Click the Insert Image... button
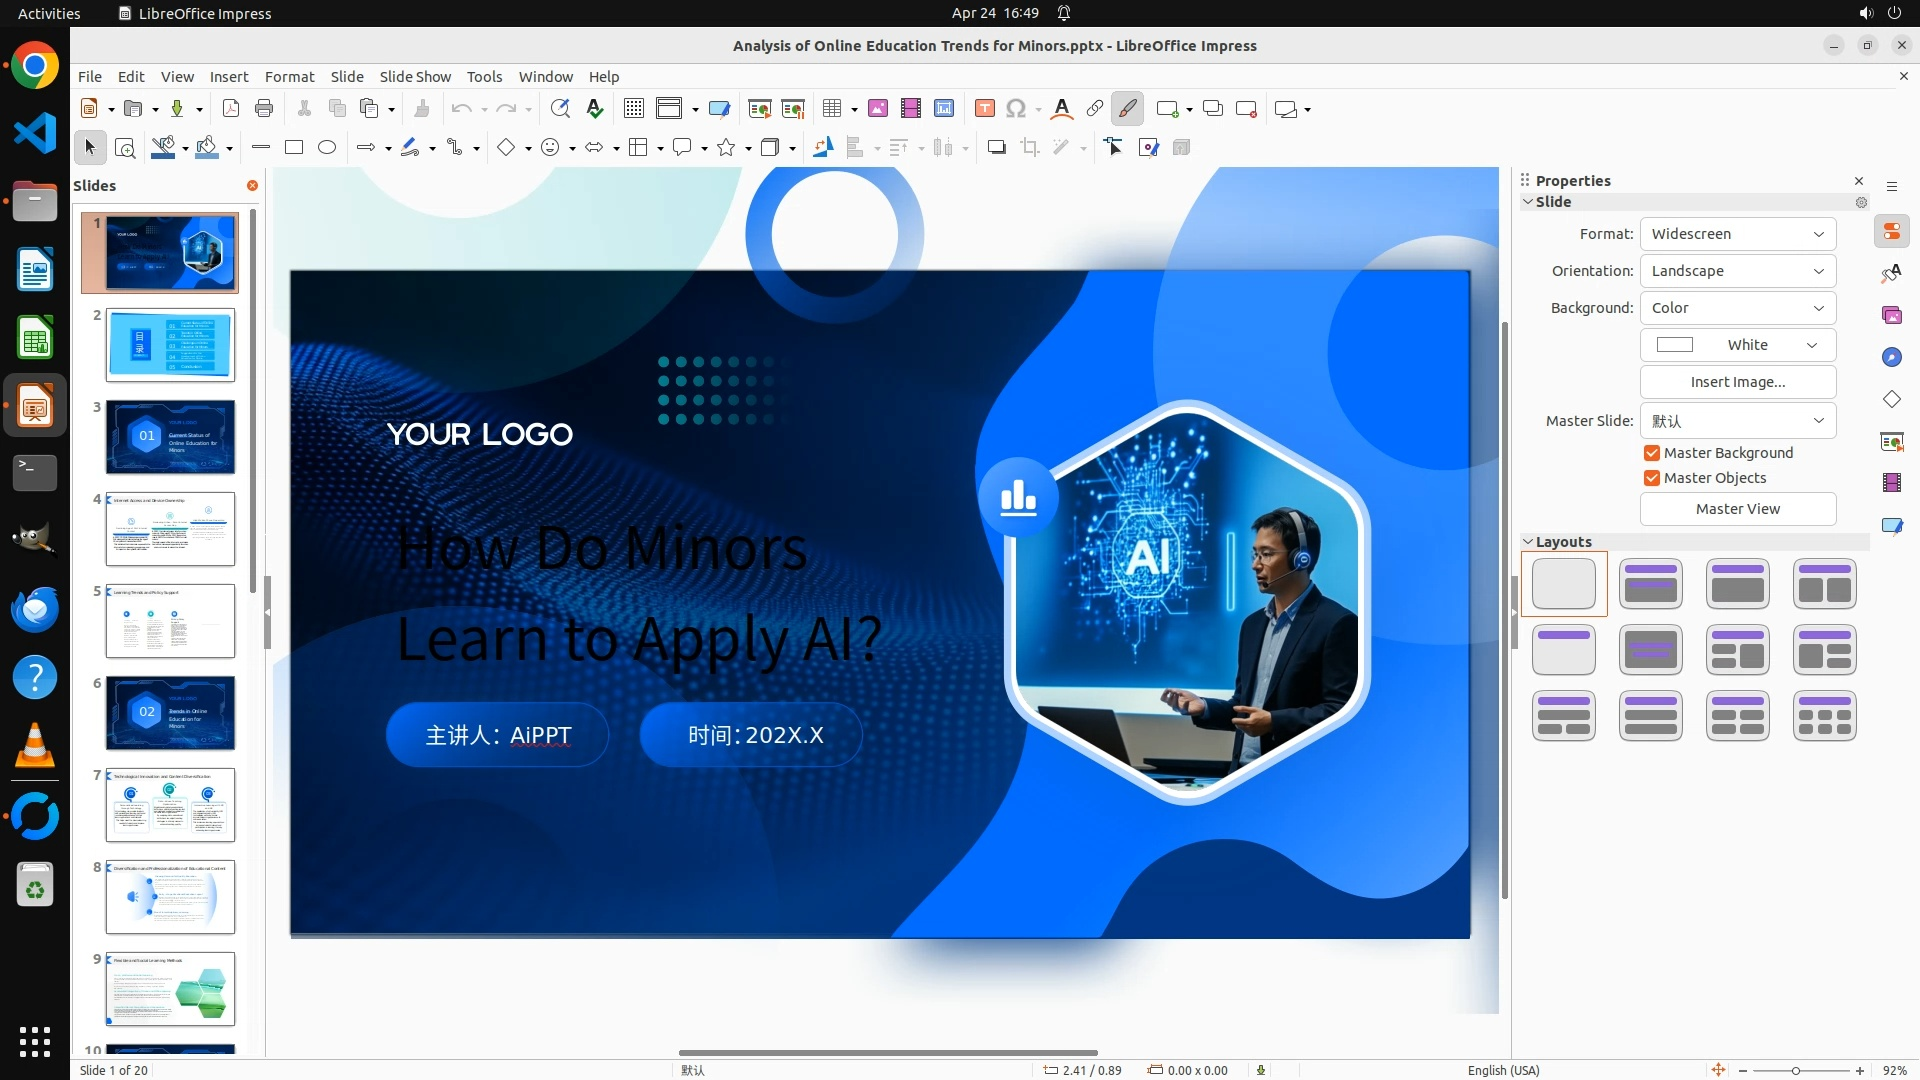Screen dimensions: 1920x1080 tap(1737, 382)
